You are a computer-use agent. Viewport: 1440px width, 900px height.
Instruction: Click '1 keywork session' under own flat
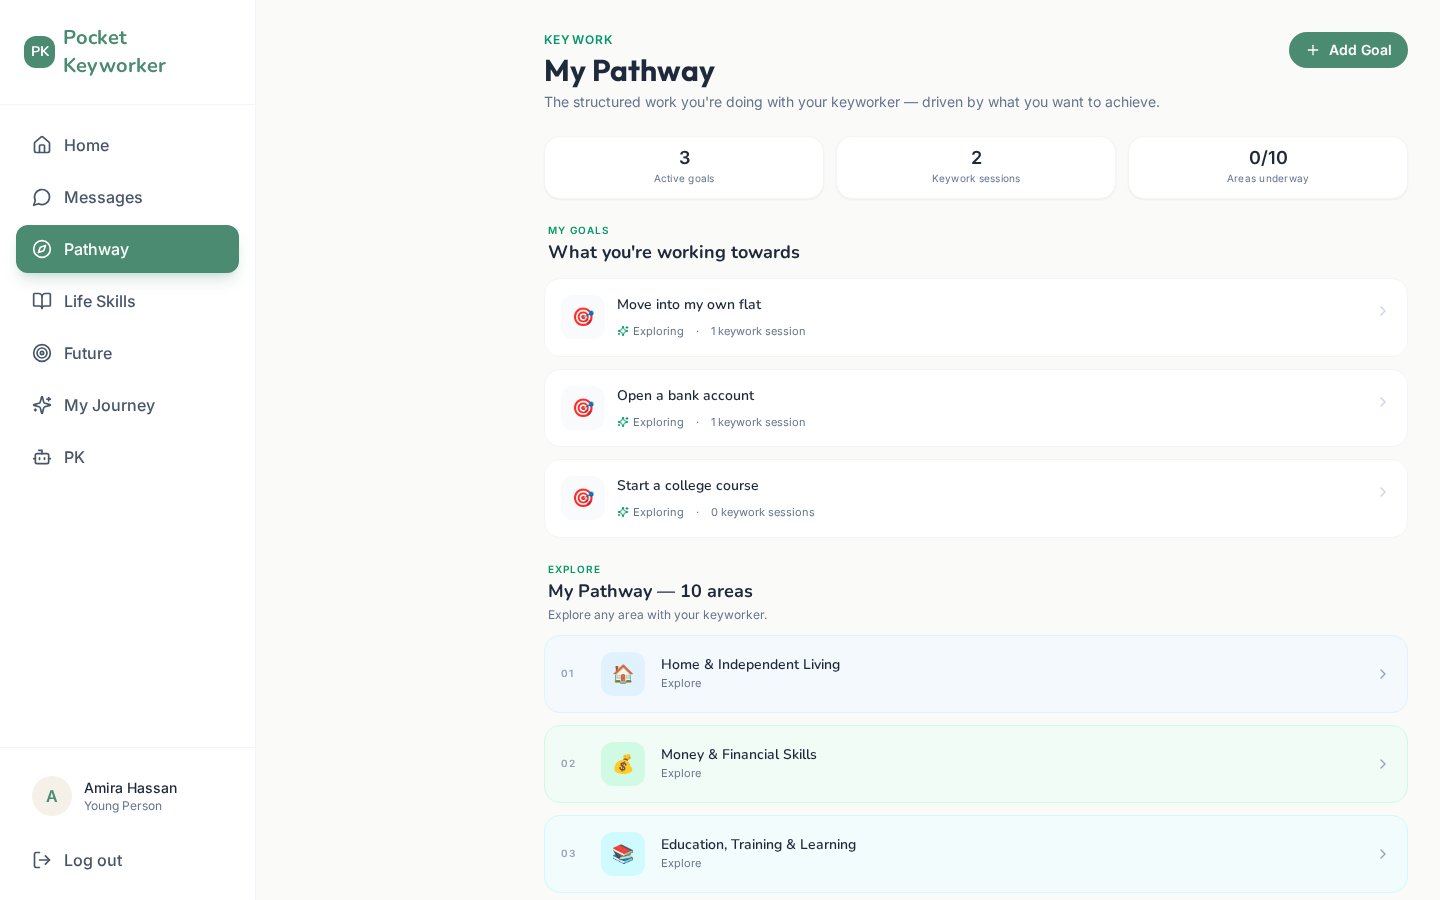tap(758, 331)
